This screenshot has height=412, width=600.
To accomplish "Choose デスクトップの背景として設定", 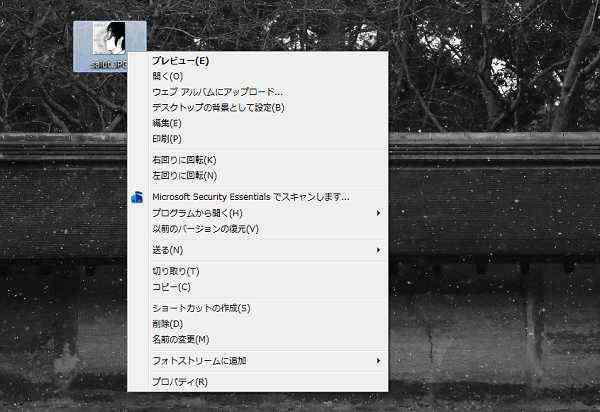I will [x=218, y=107].
